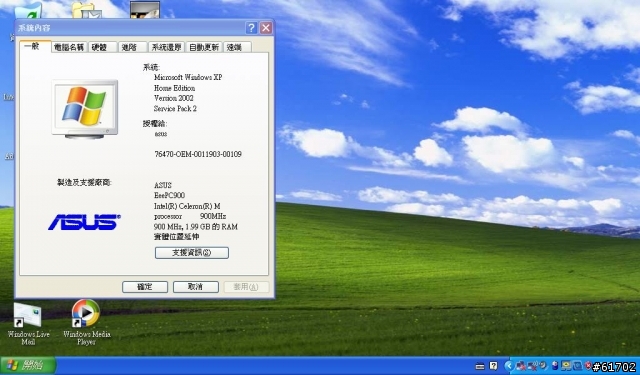Click the 'Version 2002' text
Image resolution: width=640 pixels, height=375 pixels.
tap(173, 98)
